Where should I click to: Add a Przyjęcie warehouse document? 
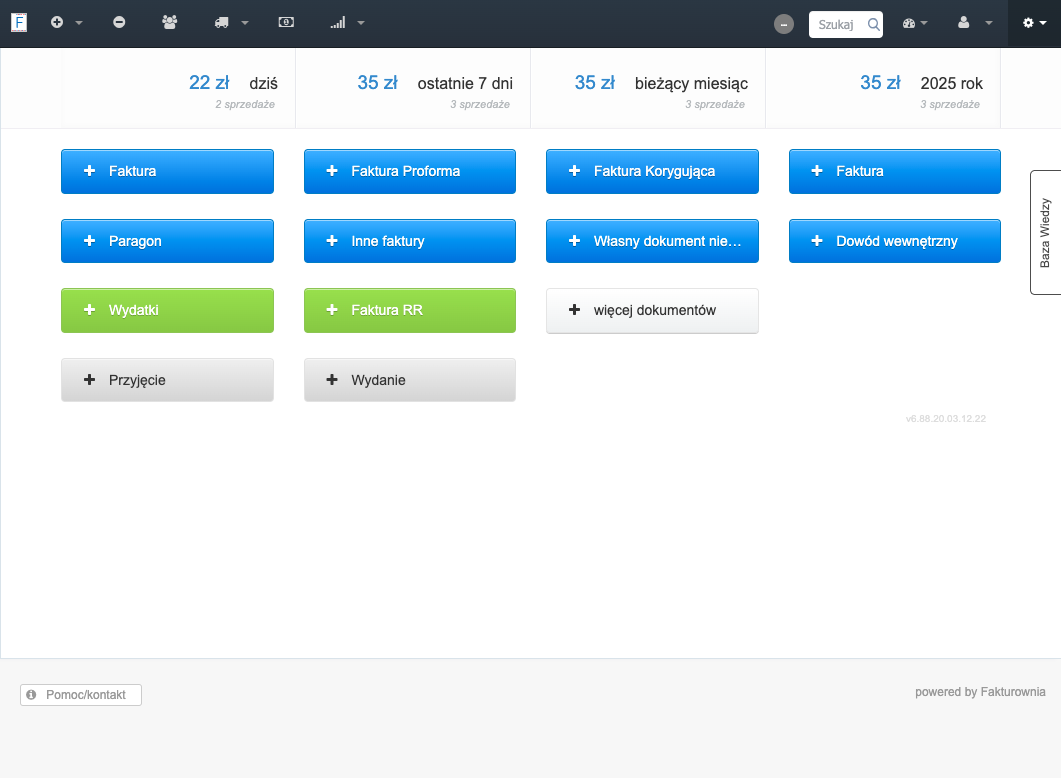coord(167,380)
